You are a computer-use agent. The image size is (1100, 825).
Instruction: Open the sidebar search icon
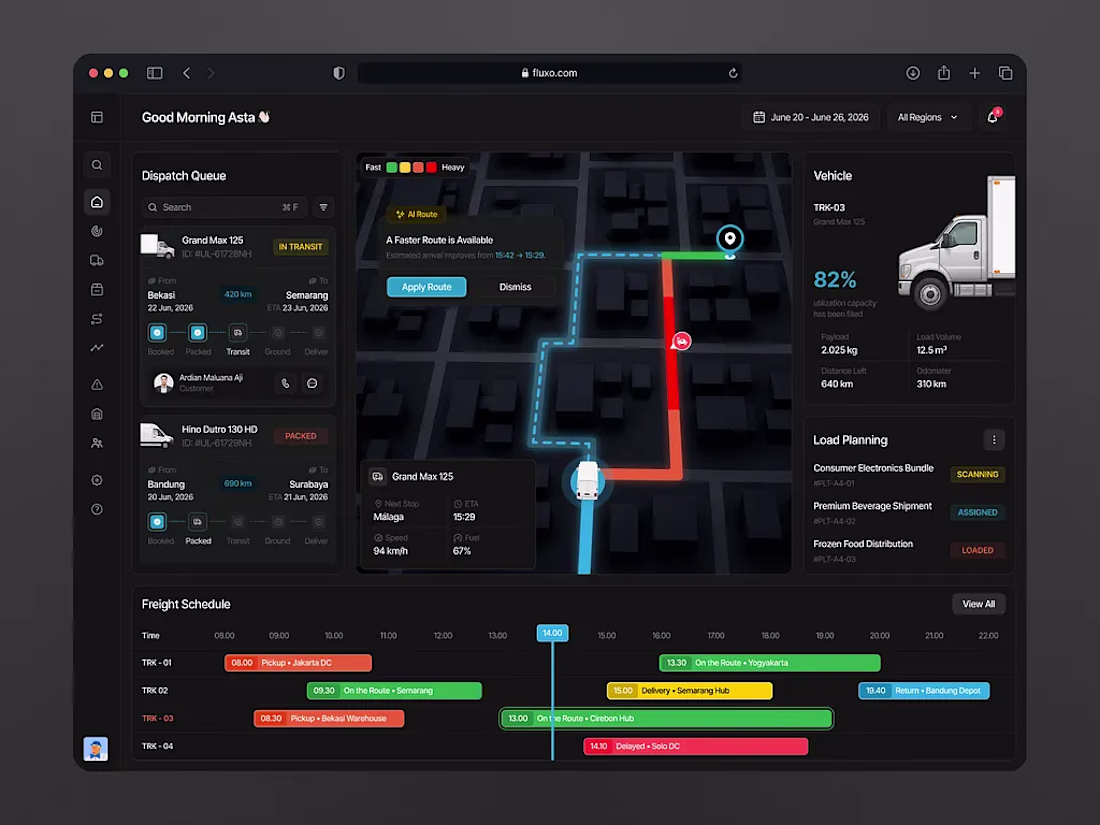97,165
